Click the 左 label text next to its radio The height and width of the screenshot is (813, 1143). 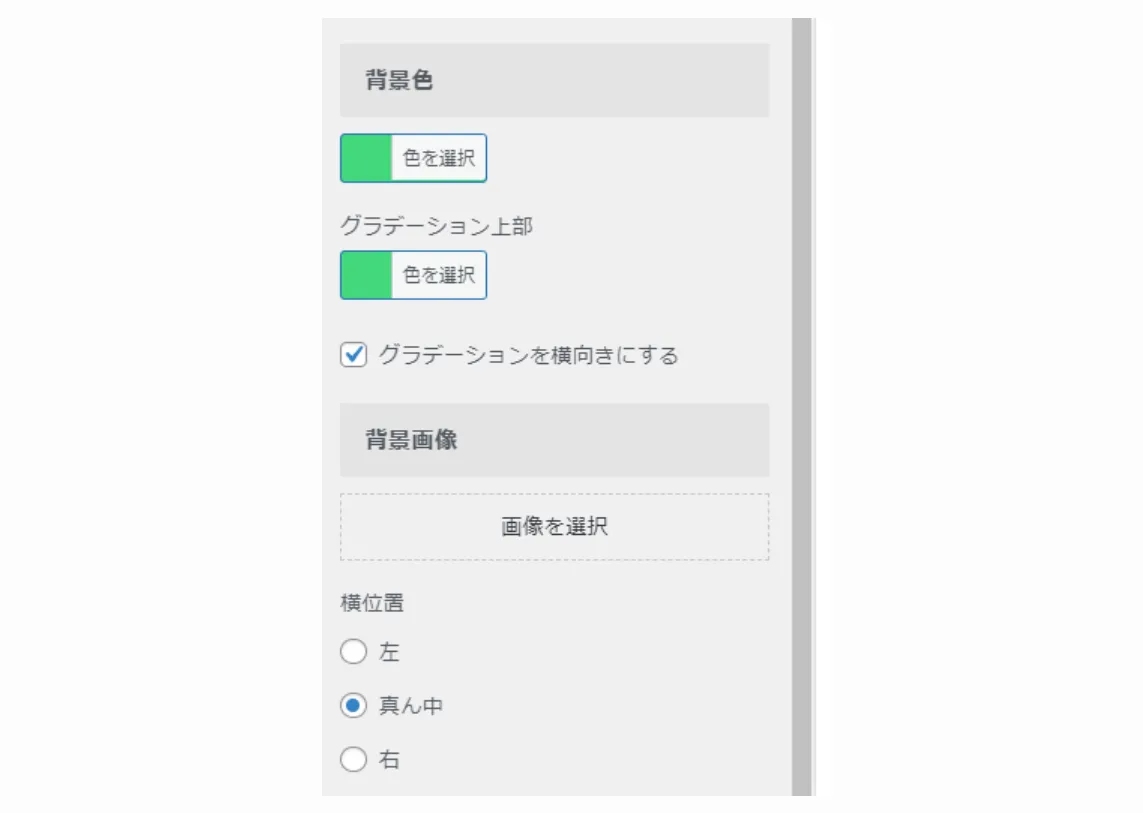389,651
